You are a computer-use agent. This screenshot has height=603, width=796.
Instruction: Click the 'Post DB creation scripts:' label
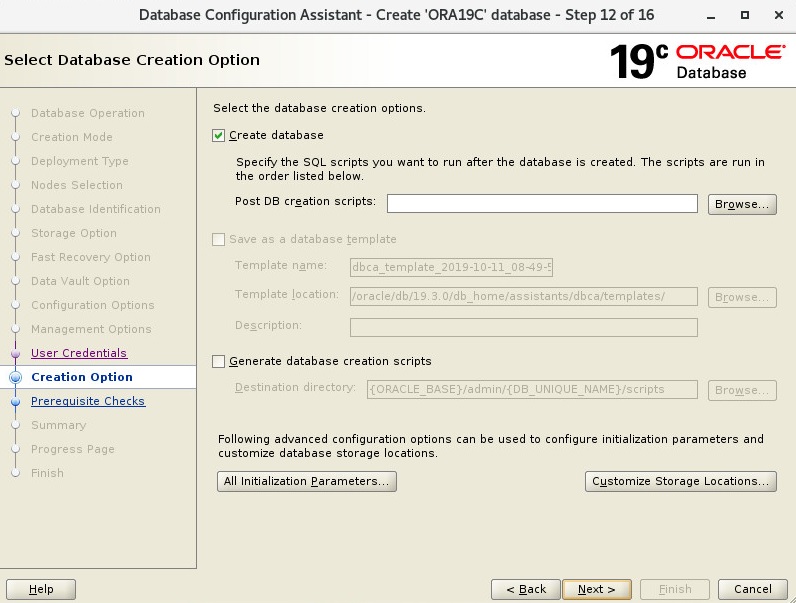click(x=305, y=202)
